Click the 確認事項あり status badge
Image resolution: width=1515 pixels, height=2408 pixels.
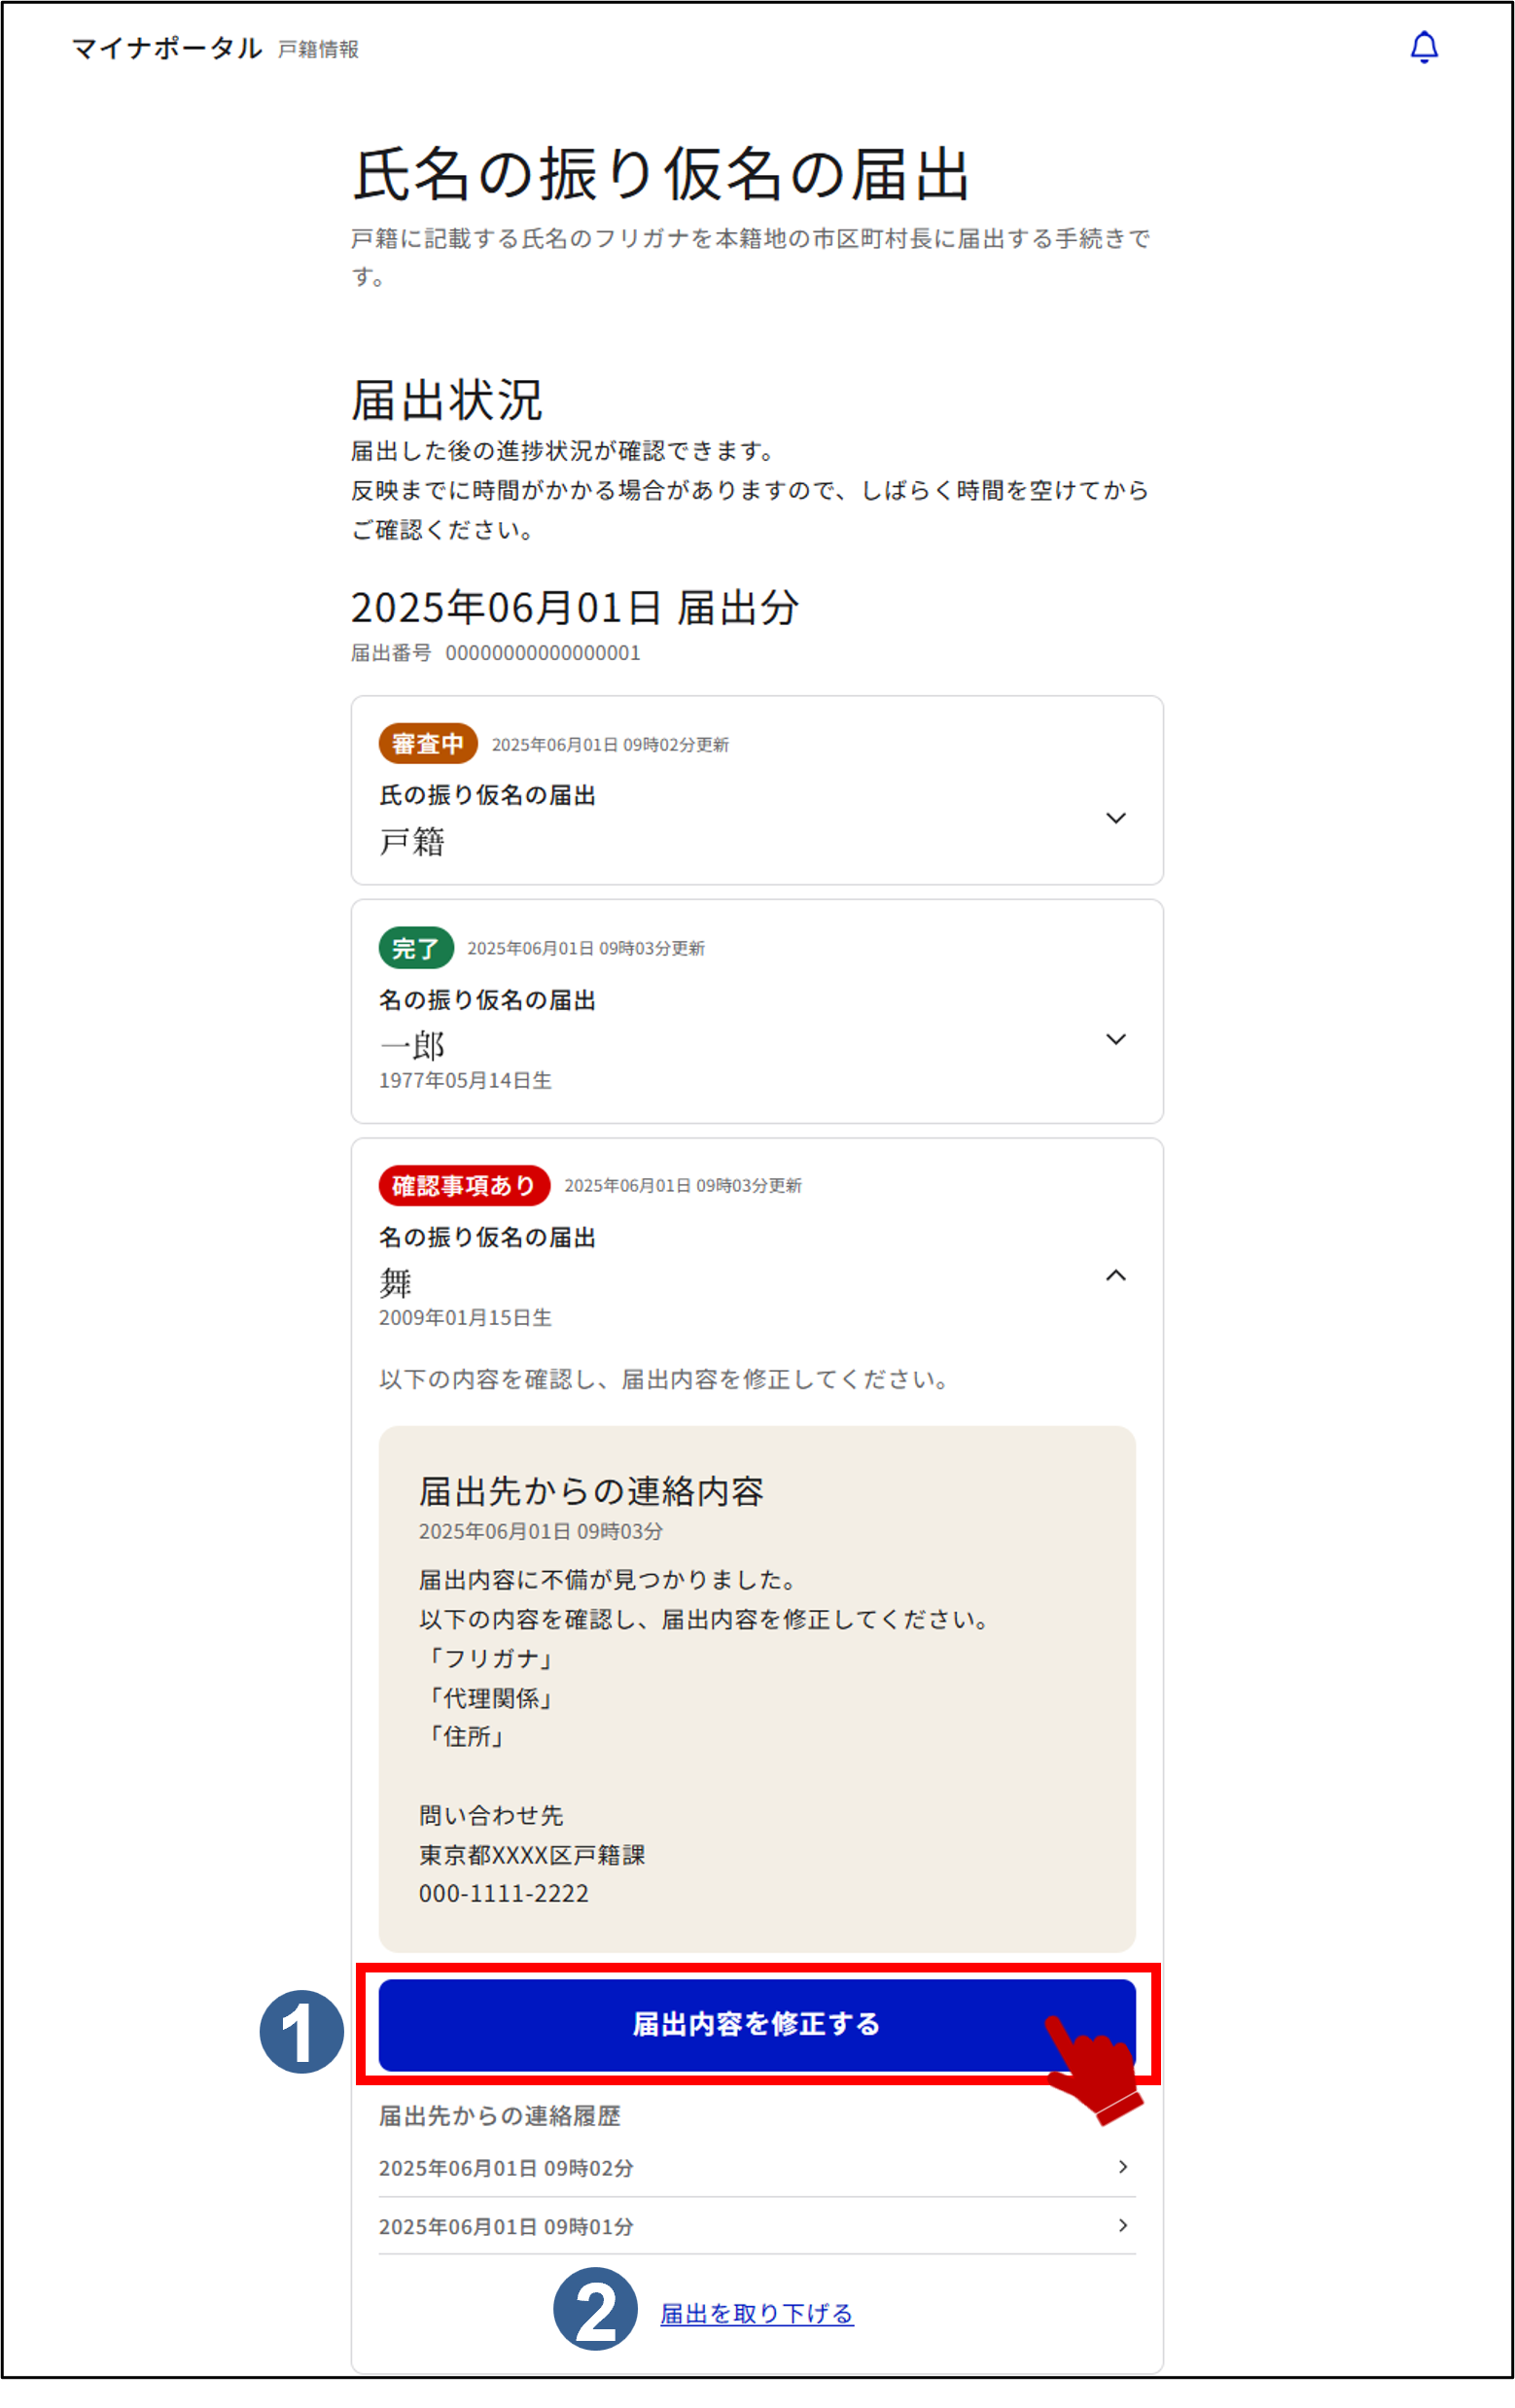(x=463, y=1185)
